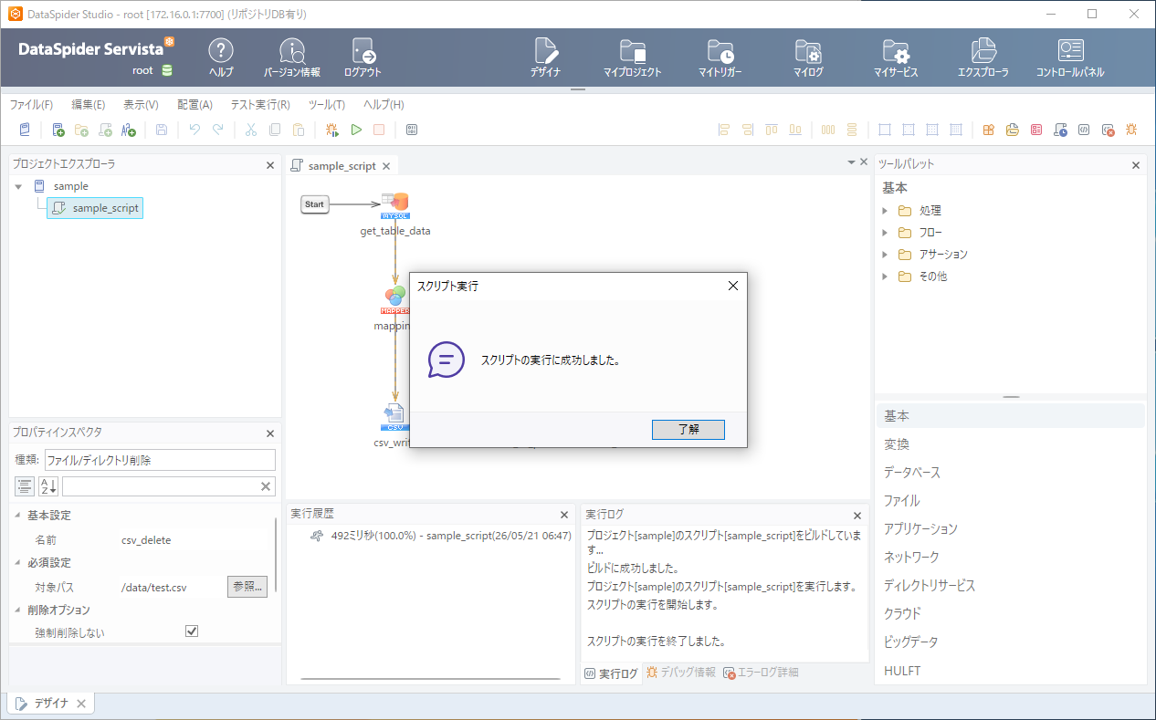Click the new folder toolbar icon
1156x720 pixels.
coord(82,130)
